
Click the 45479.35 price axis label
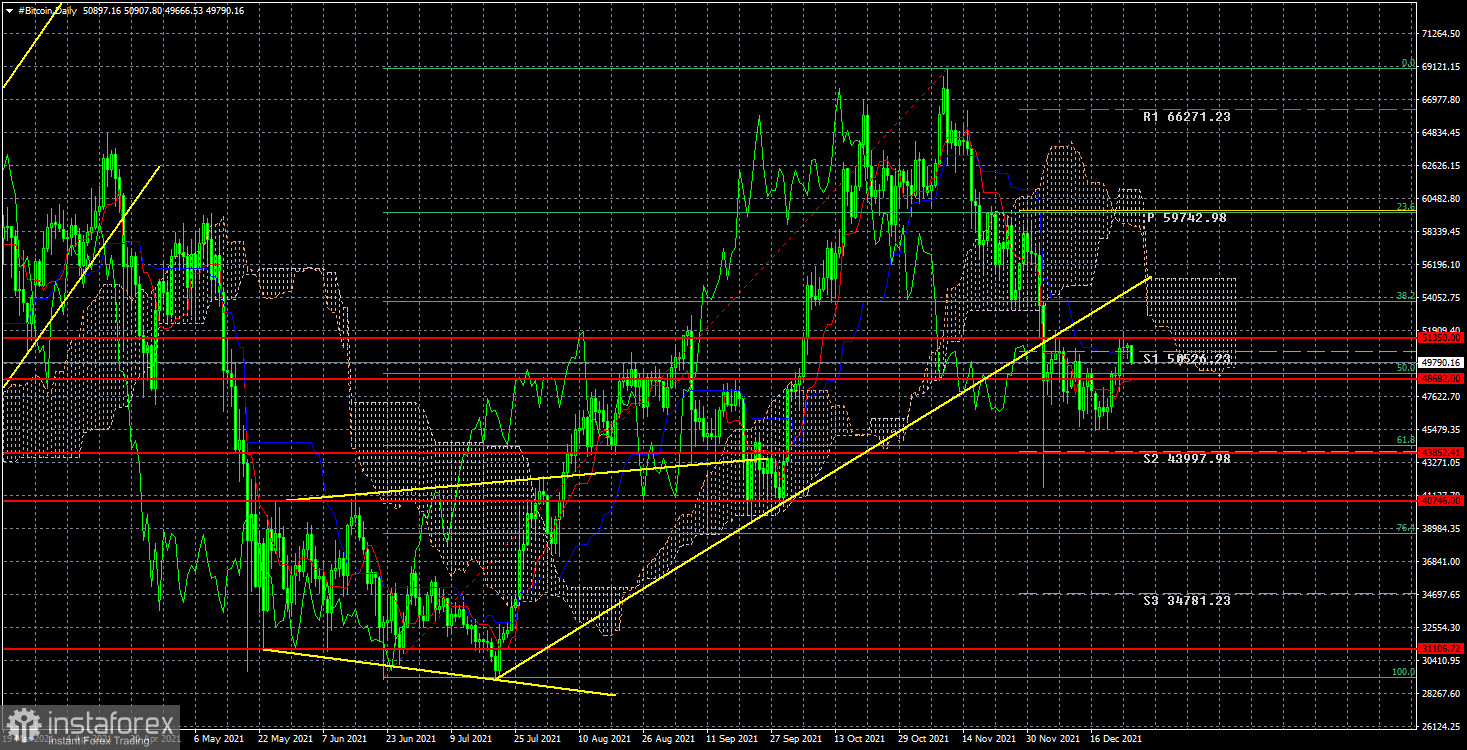coord(1441,429)
